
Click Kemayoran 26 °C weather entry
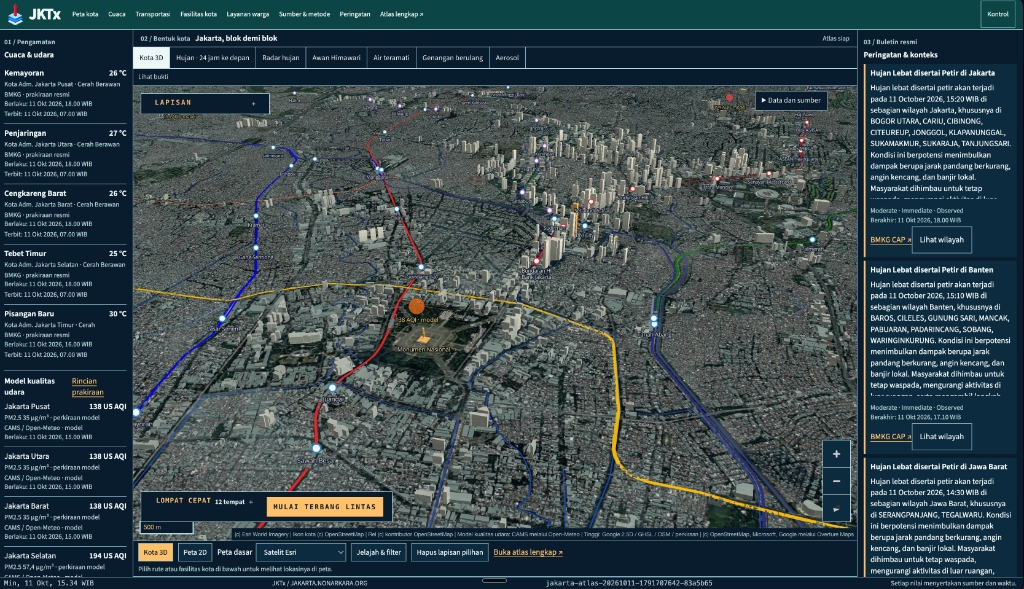pyautogui.click(x=65, y=93)
